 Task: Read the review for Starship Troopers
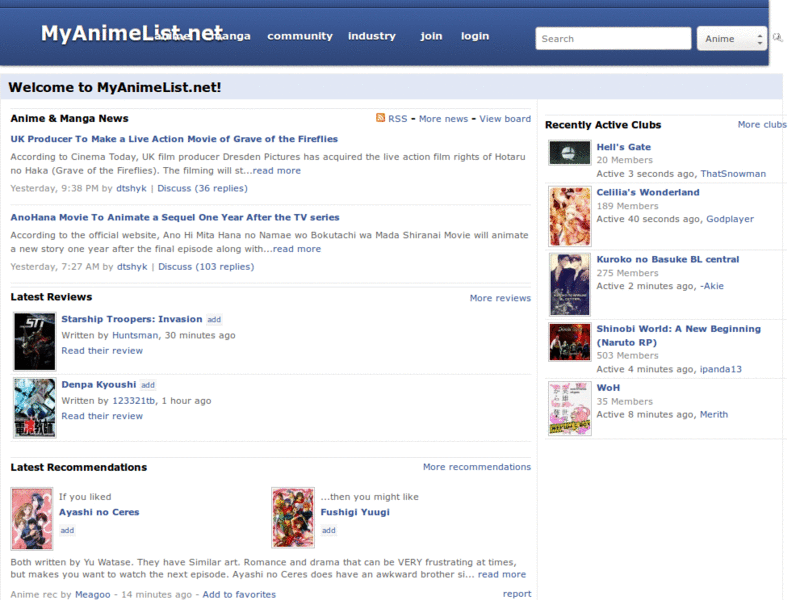[x=102, y=351]
